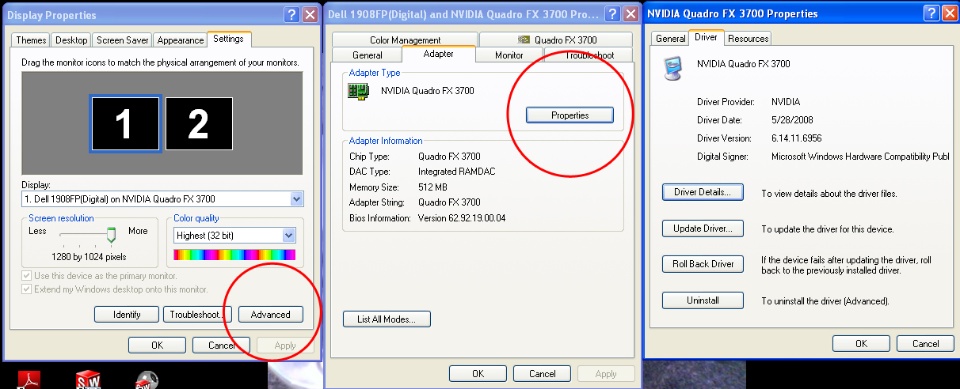Screen dimensions: 960x389
Task: Open adapter Properties button
Action: pos(570,115)
